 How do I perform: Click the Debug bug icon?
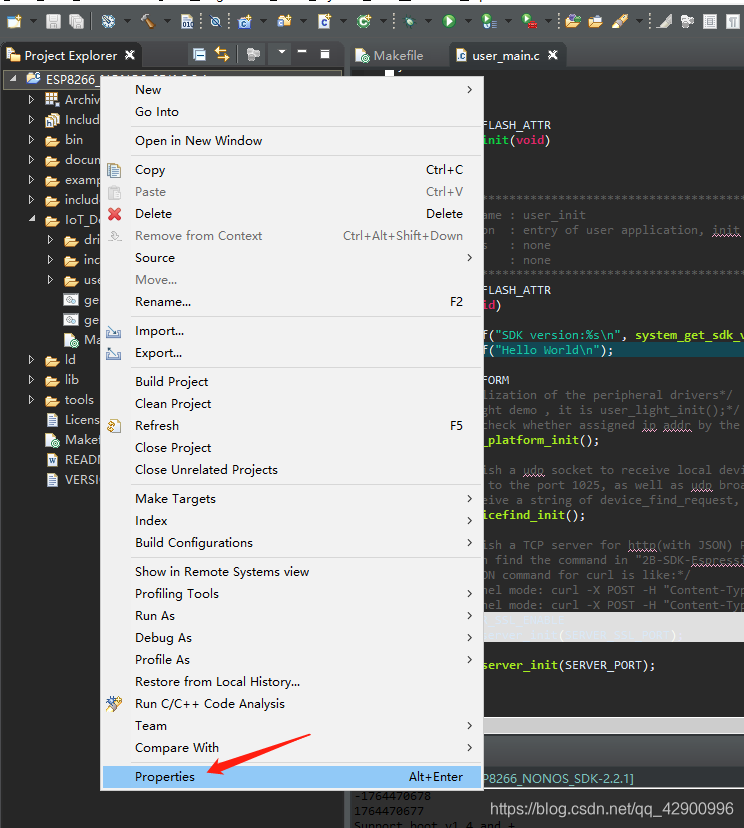point(409,22)
